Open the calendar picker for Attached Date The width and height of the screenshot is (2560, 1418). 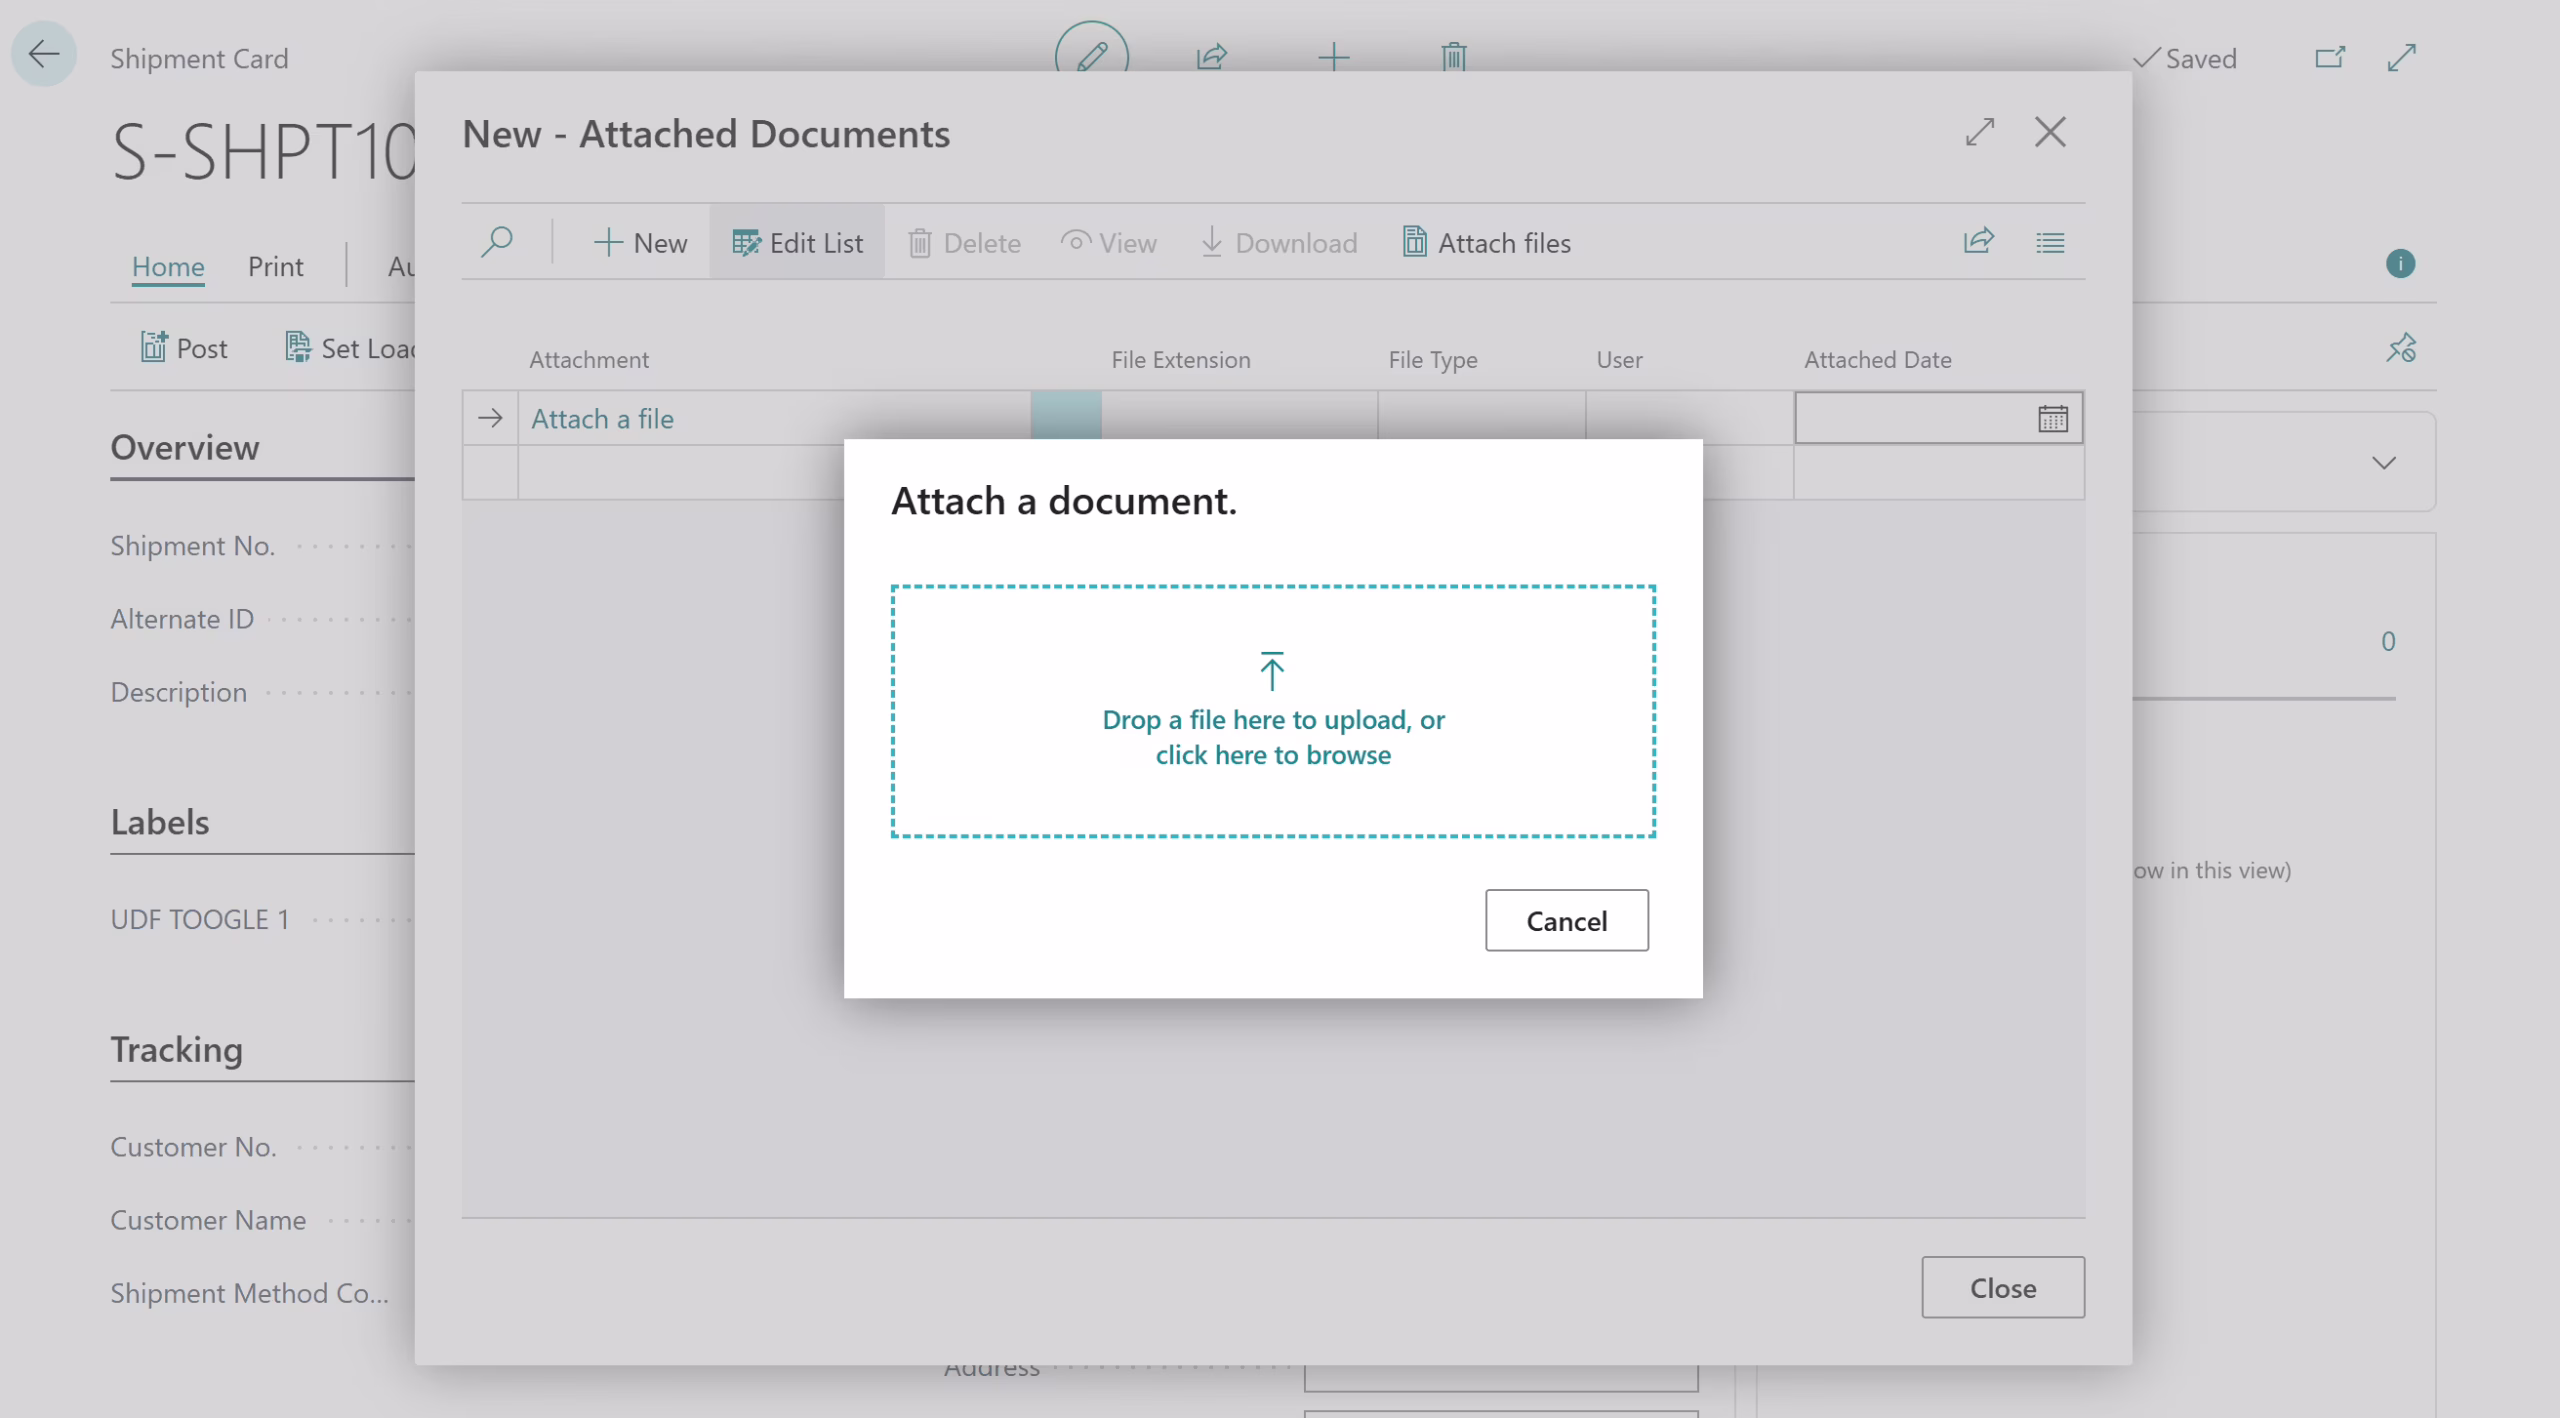click(2051, 417)
